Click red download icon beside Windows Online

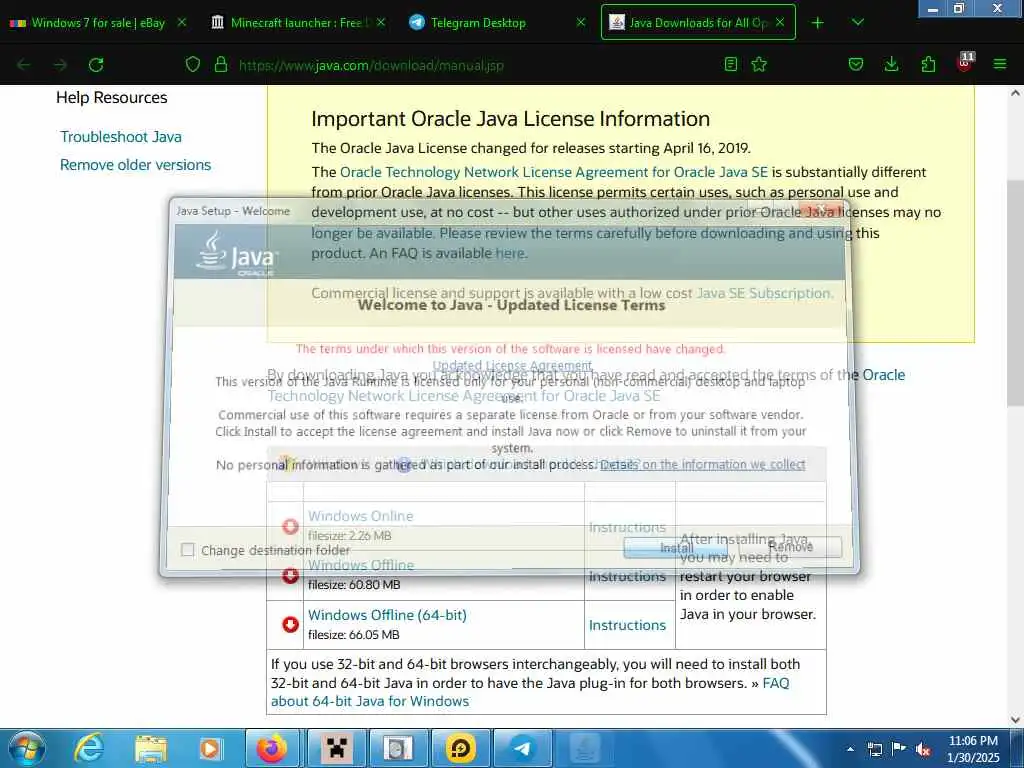pos(291,526)
